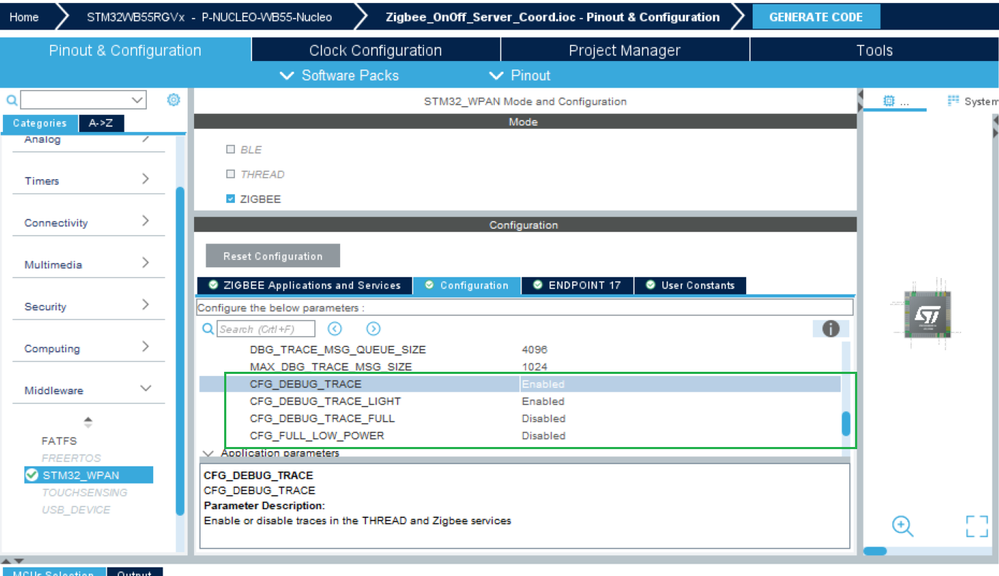
Task: Select the Pinout & Configuration tab
Action: pyautogui.click(x=125, y=50)
